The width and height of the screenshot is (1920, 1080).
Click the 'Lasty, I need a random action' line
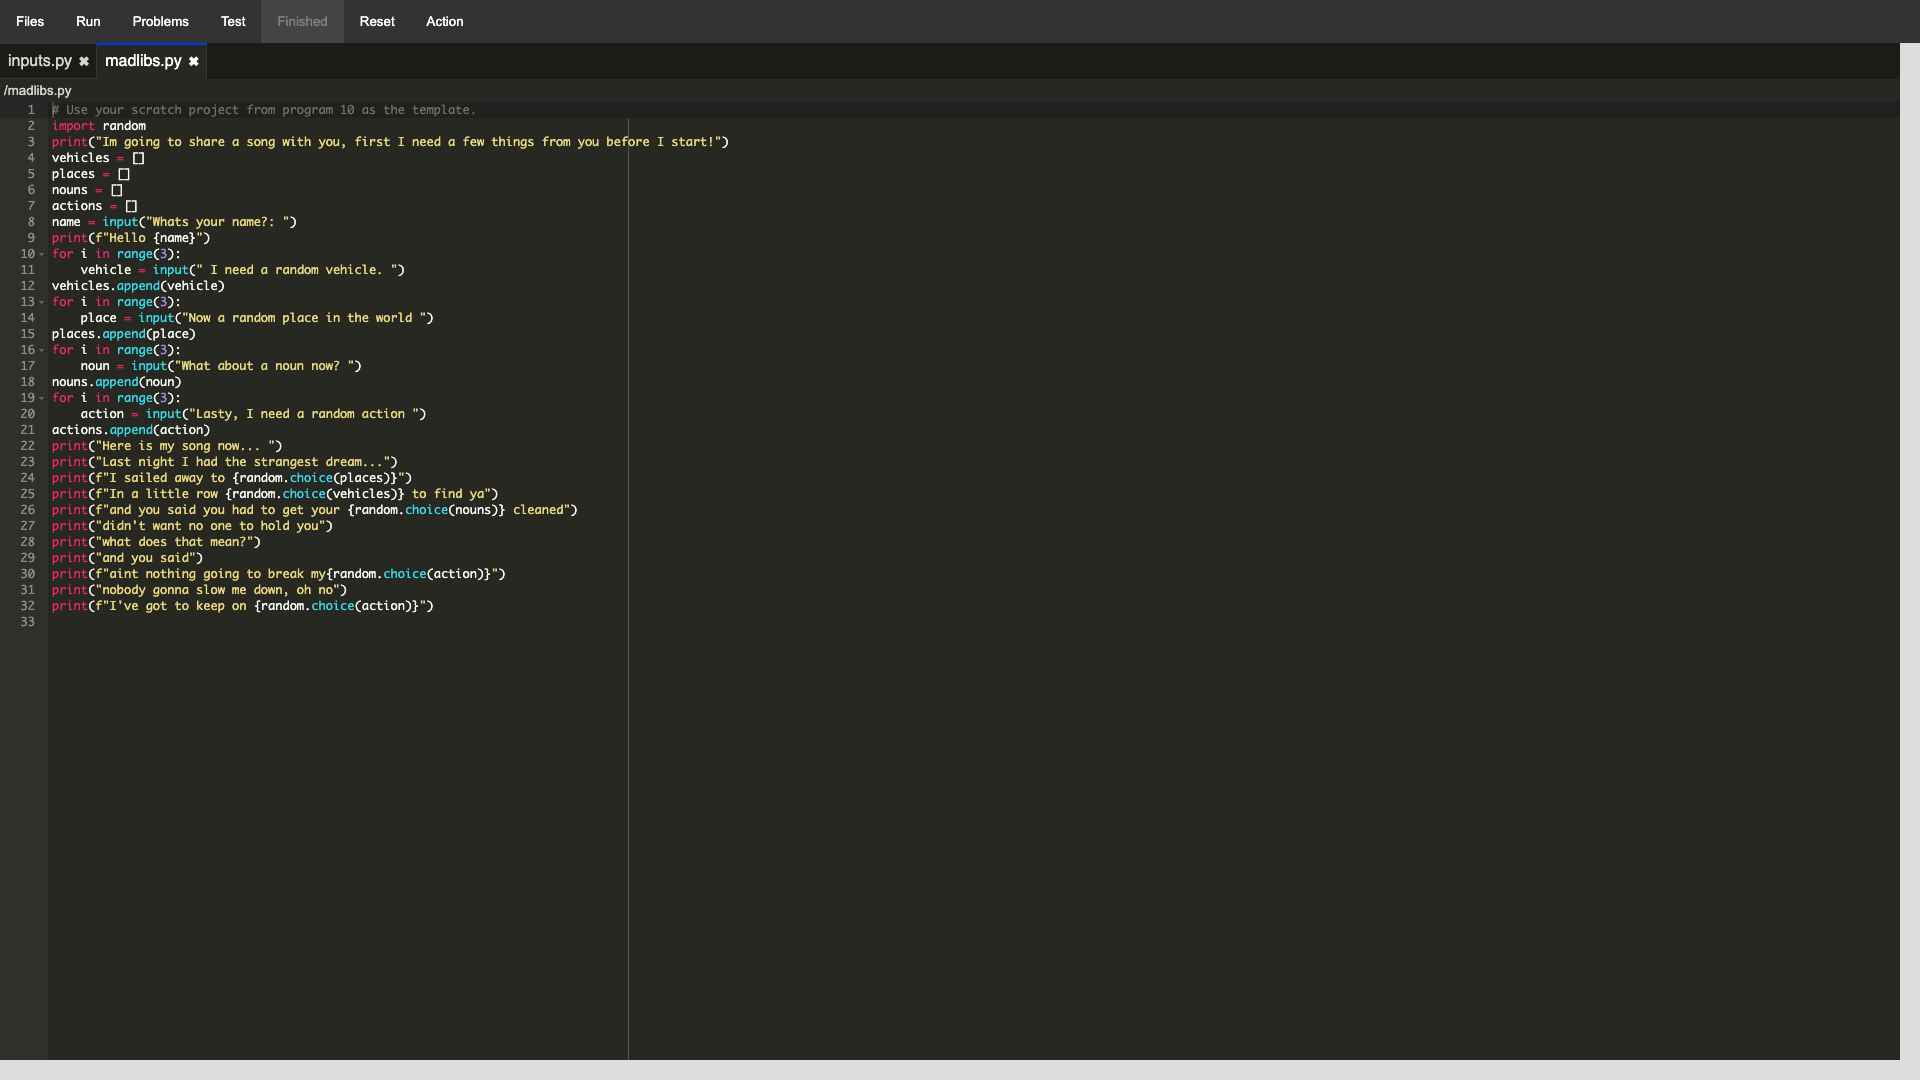(254, 414)
